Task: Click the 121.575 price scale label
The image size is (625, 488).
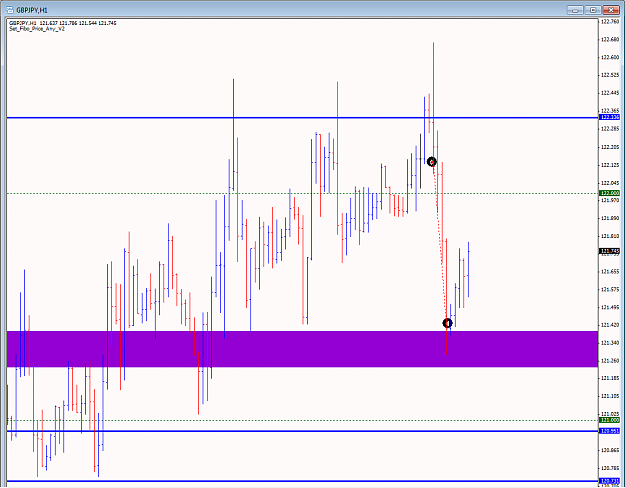Action: pyautogui.click(x=610, y=289)
